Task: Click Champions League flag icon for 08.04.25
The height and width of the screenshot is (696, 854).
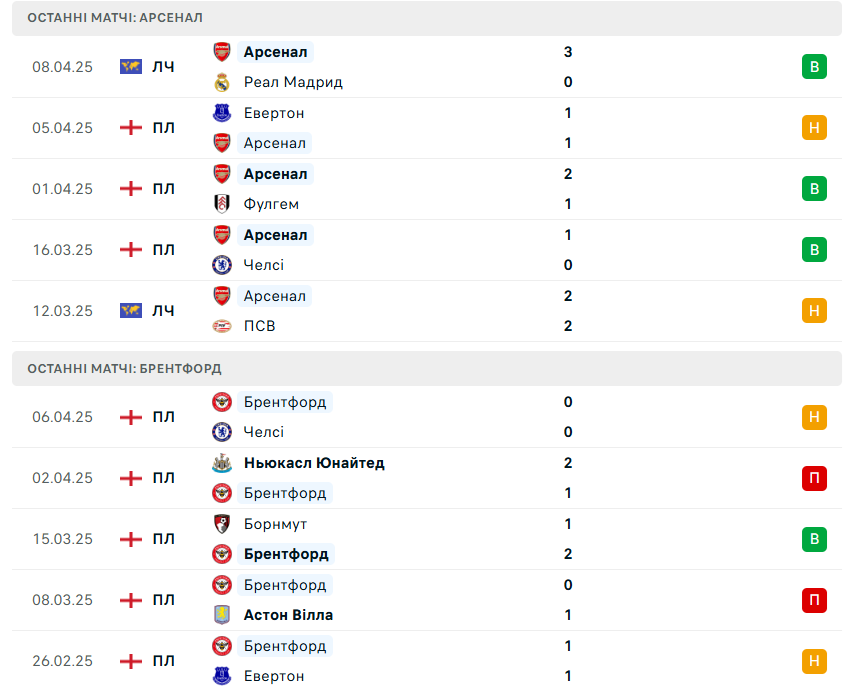Action: pyautogui.click(x=131, y=66)
